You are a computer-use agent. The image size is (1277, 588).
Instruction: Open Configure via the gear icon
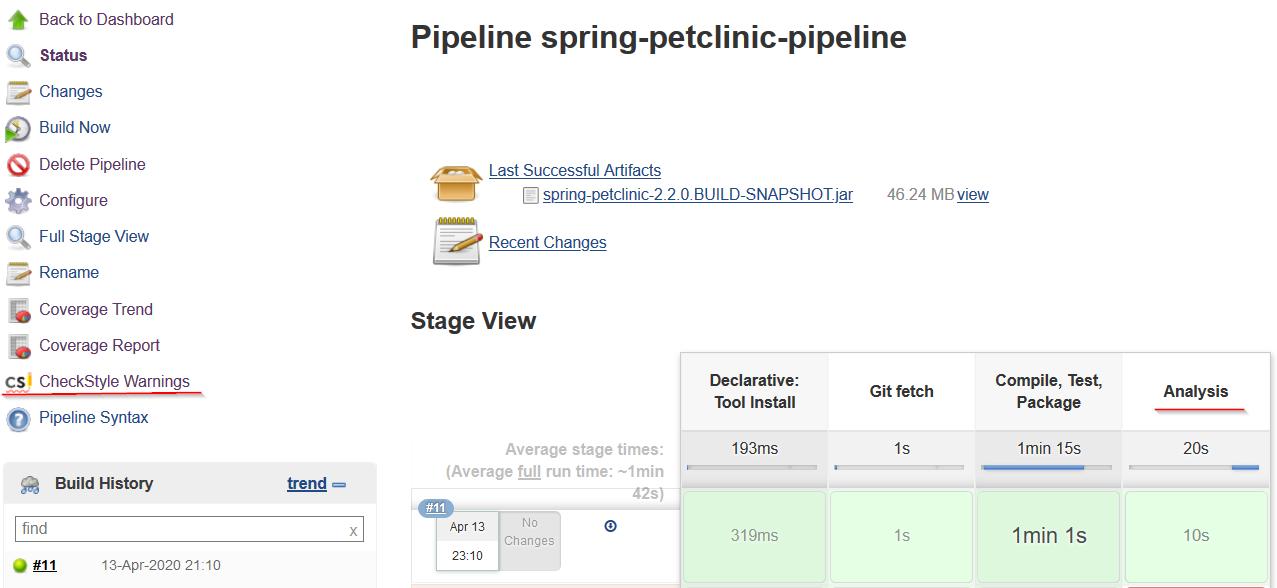pyautogui.click(x=20, y=200)
